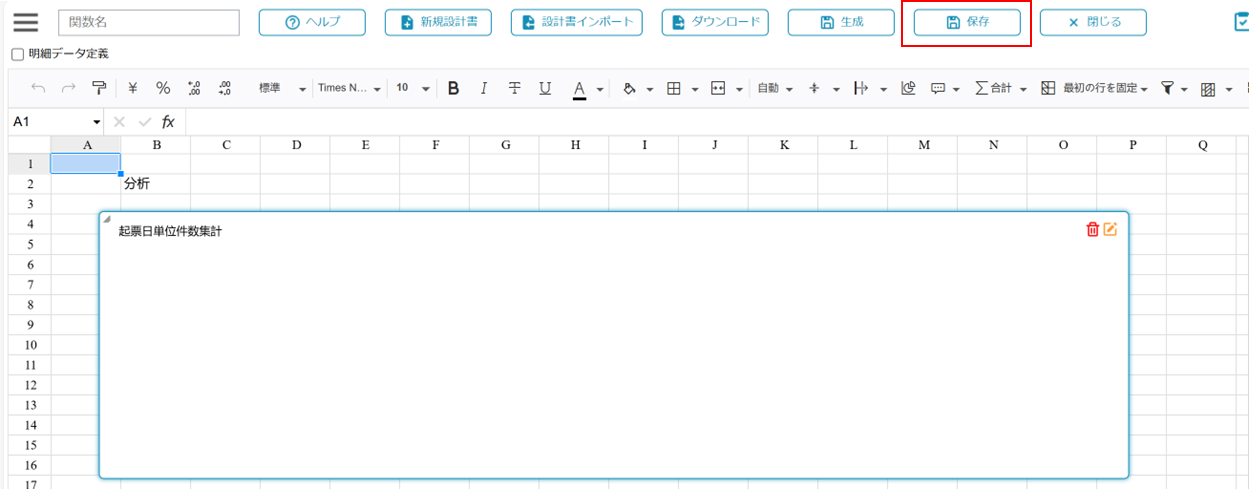Click the ダウンロード button

click(x=715, y=23)
